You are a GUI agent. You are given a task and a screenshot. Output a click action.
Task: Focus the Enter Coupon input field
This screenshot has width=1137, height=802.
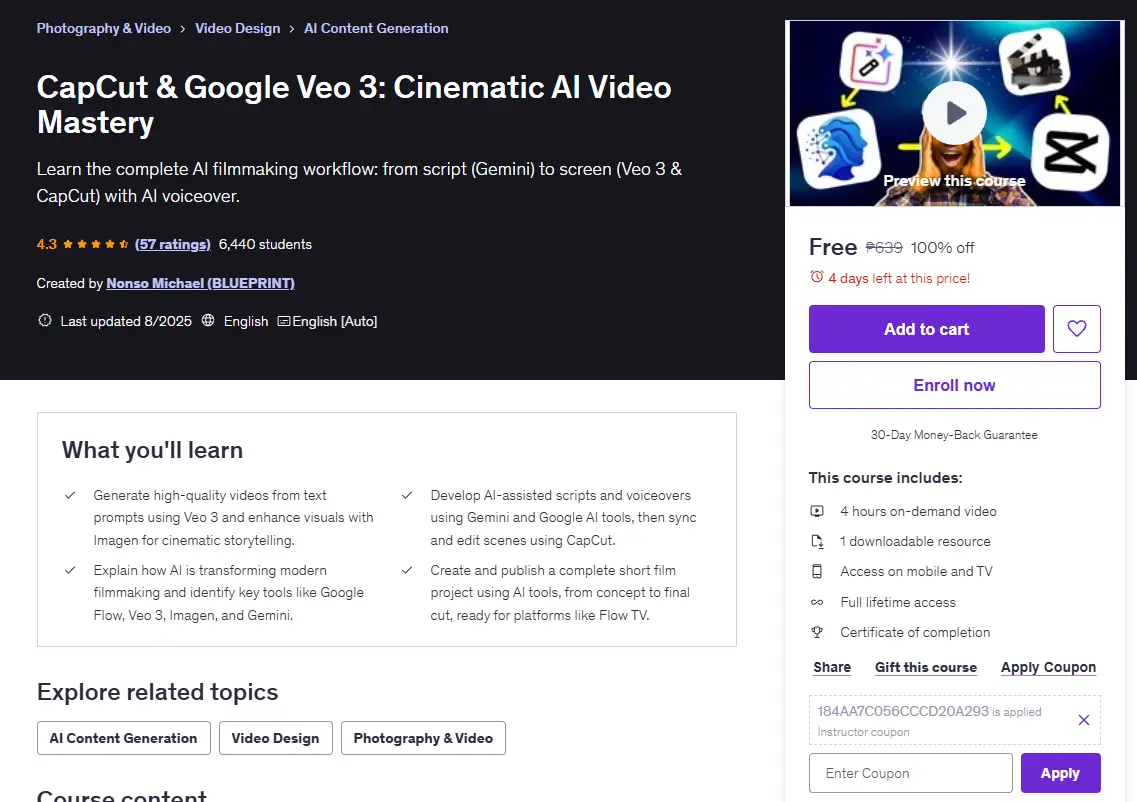point(911,773)
